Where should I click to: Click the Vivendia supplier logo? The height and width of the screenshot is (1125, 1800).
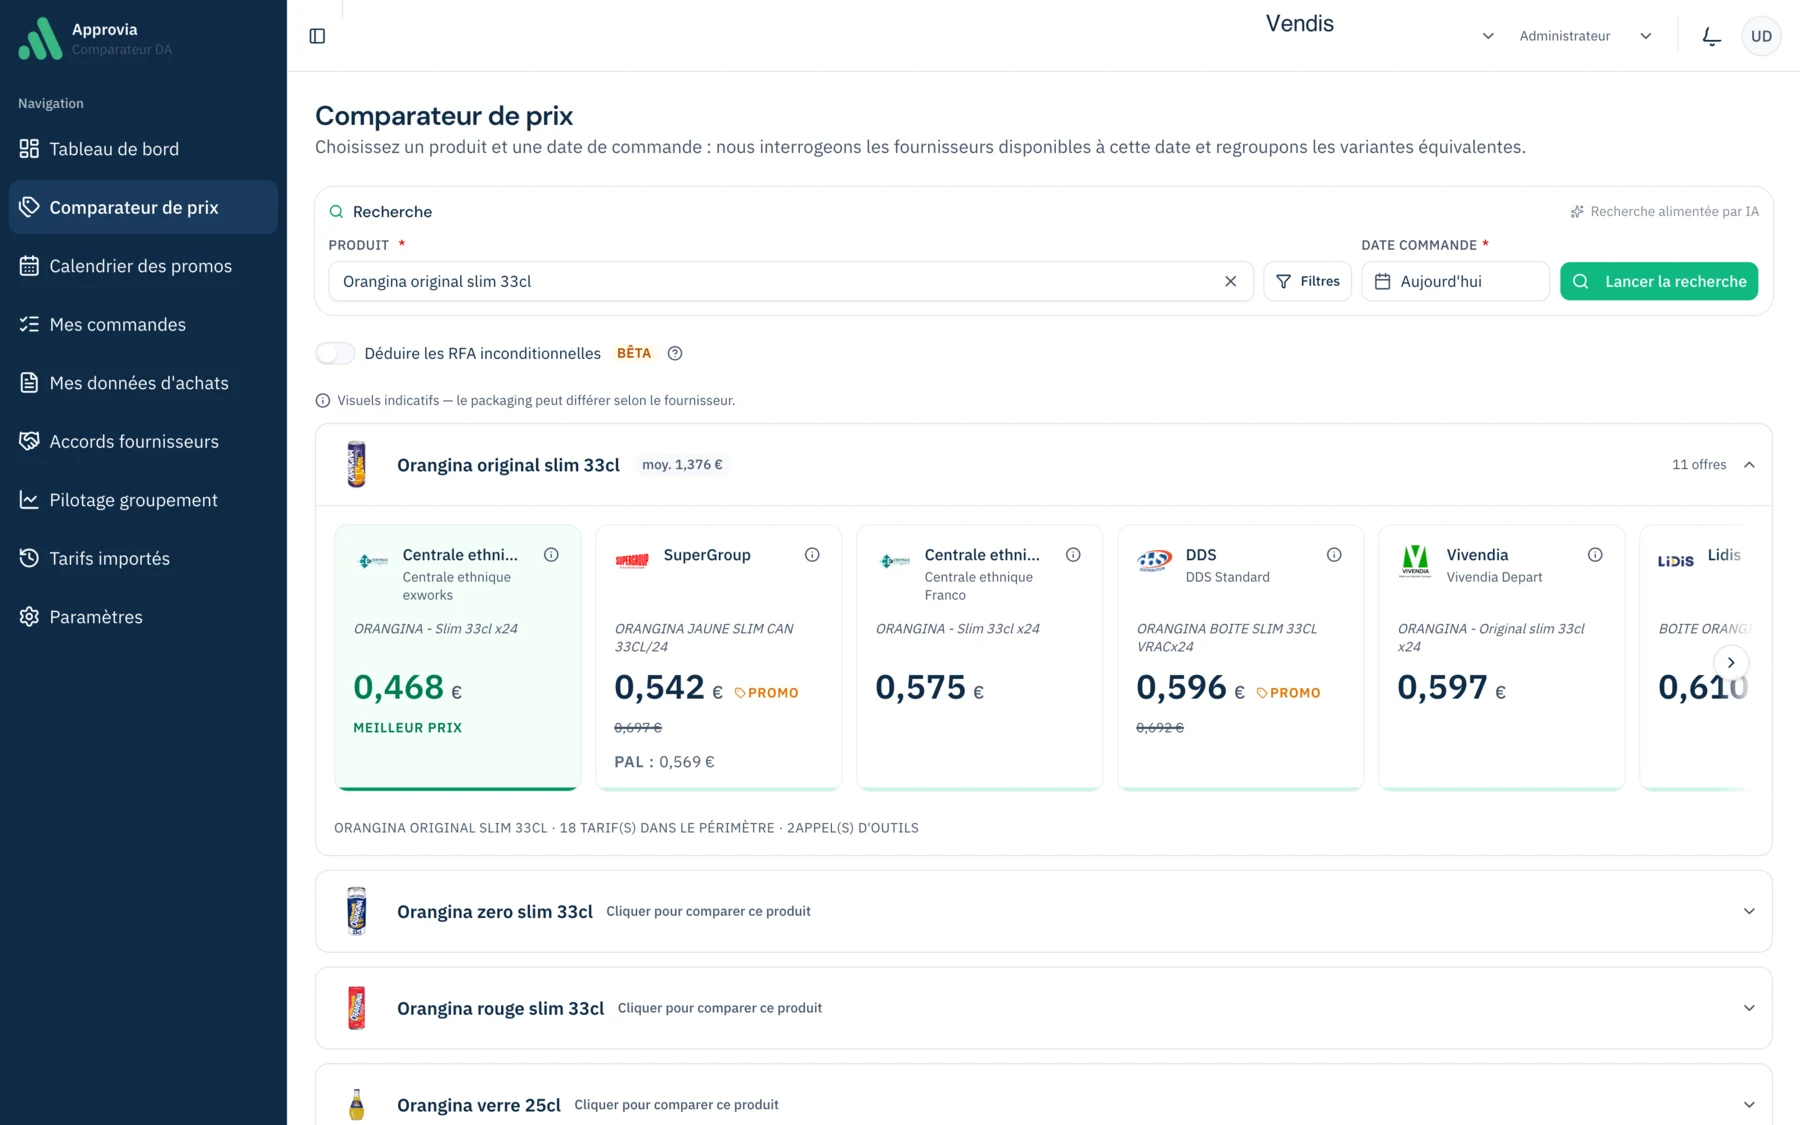[x=1415, y=561]
